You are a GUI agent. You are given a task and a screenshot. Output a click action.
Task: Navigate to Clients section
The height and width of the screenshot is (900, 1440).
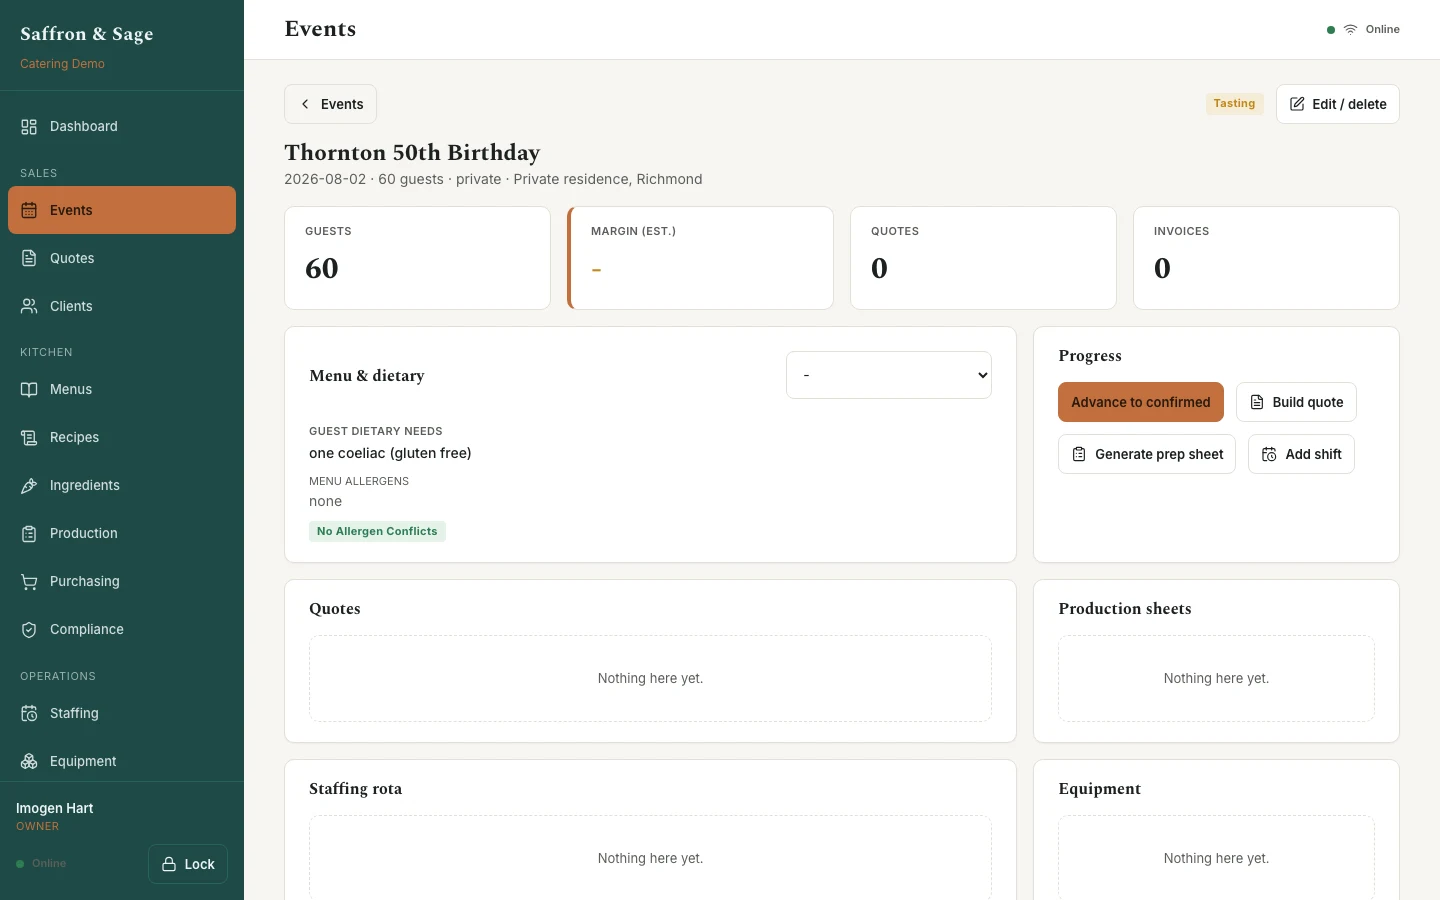pos(122,307)
